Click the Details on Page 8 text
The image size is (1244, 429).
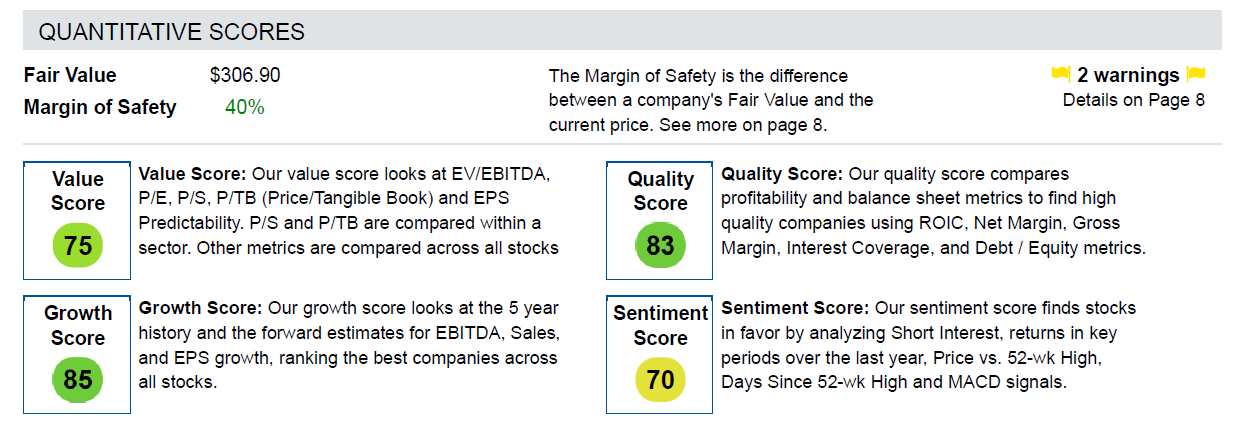(1134, 99)
